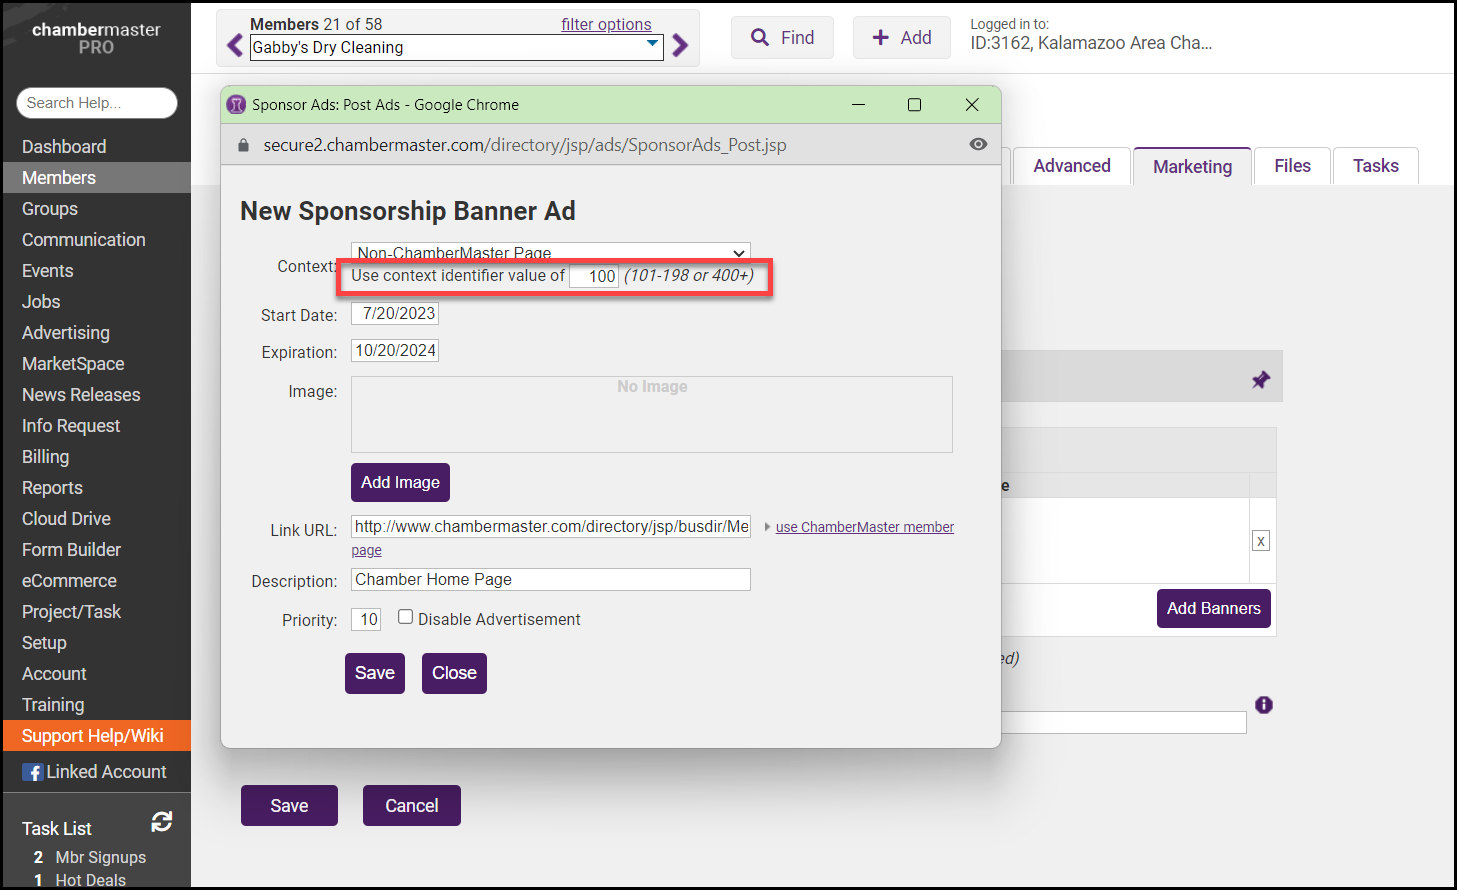Click the info circle icon
Image resolution: width=1457 pixels, height=890 pixels.
1264,705
